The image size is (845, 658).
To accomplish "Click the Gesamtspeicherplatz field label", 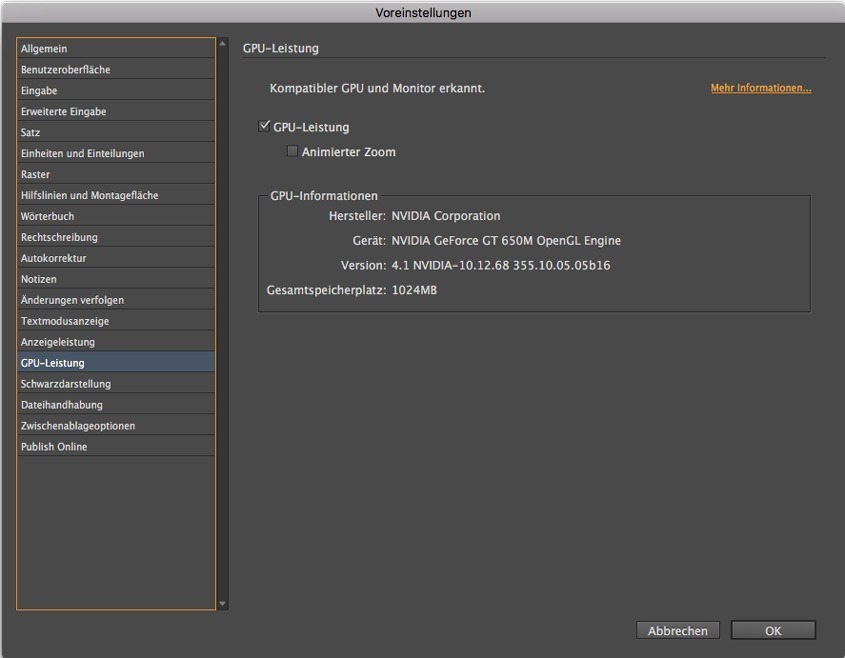I will 327,290.
